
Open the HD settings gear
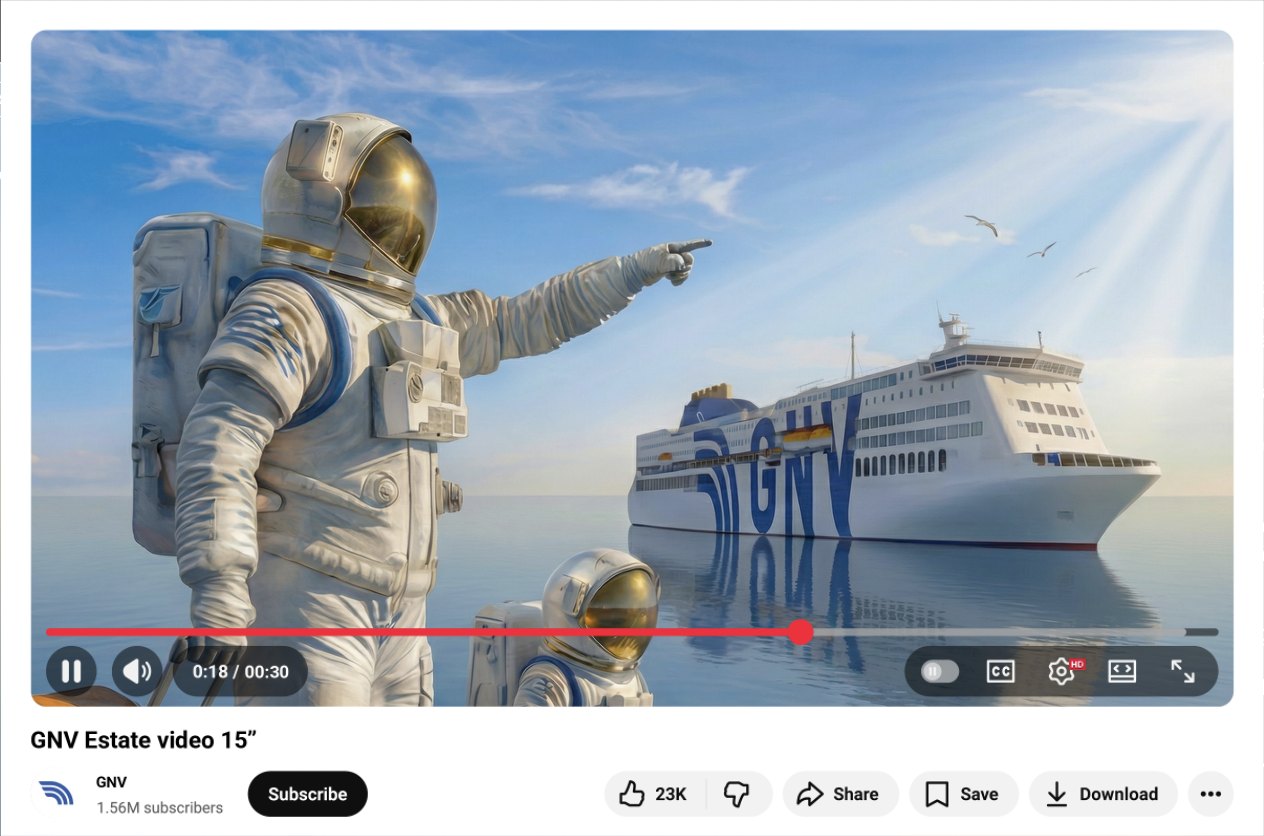tap(1062, 671)
